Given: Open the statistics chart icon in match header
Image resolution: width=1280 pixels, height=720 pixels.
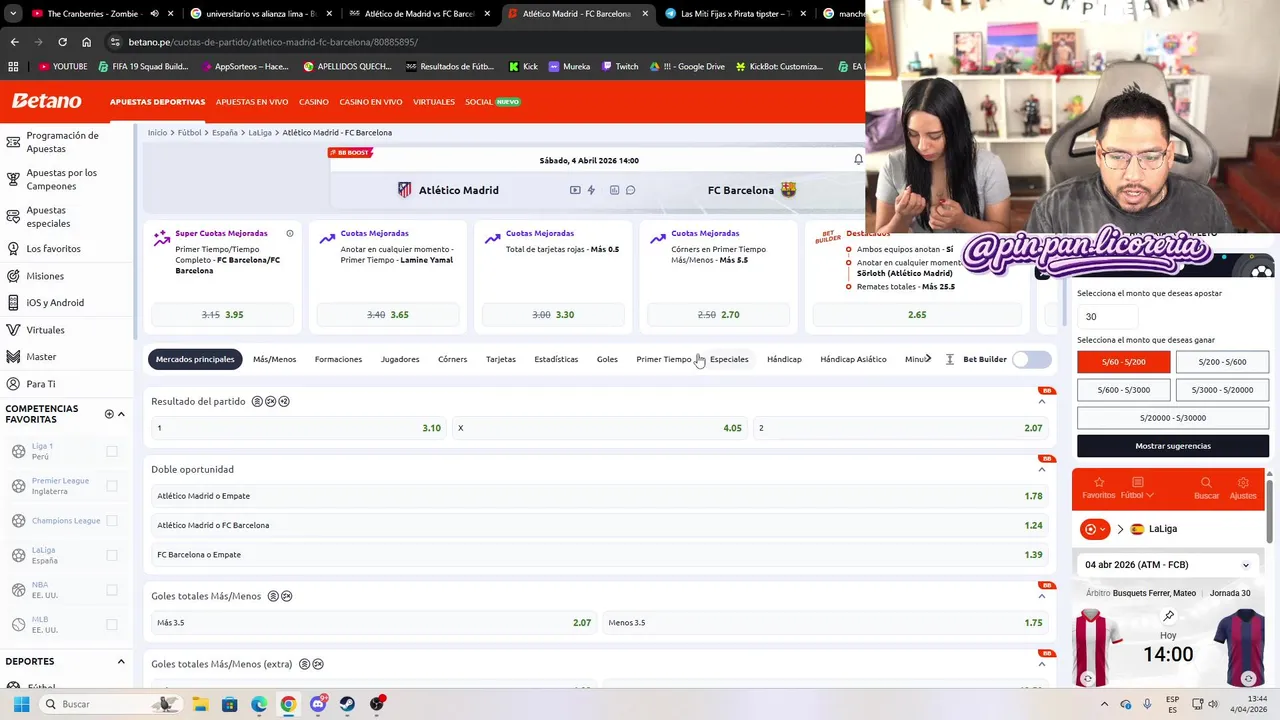Looking at the screenshot, I should (614, 190).
